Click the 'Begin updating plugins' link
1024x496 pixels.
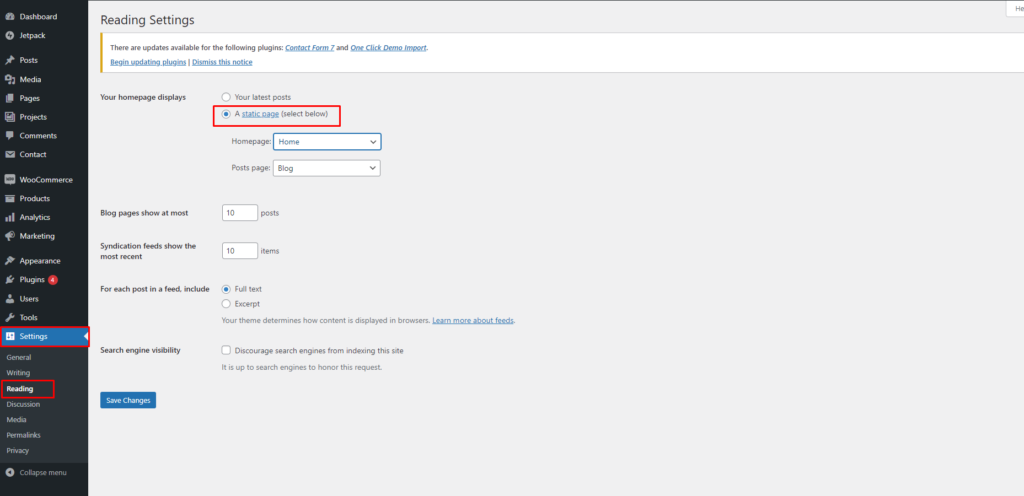tap(148, 62)
